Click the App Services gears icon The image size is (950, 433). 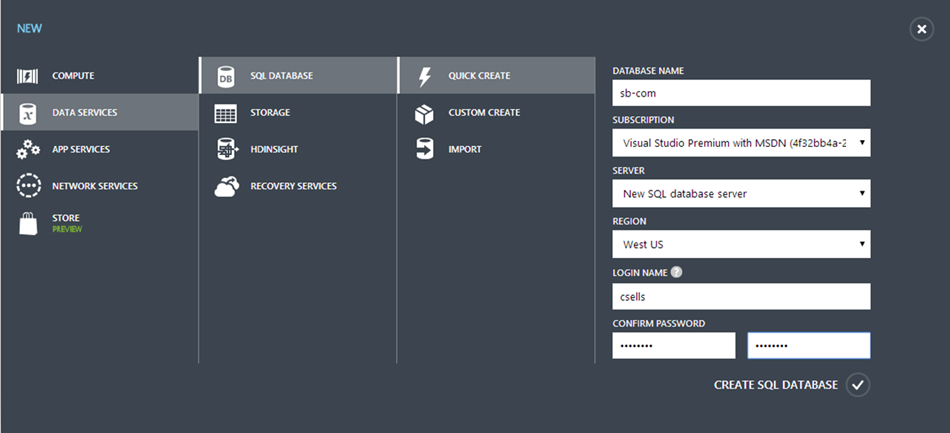pos(28,150)
